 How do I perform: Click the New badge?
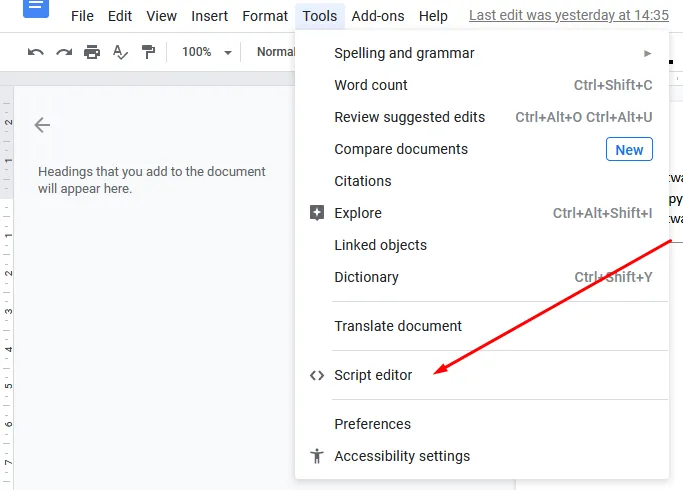tap(629, 149)
